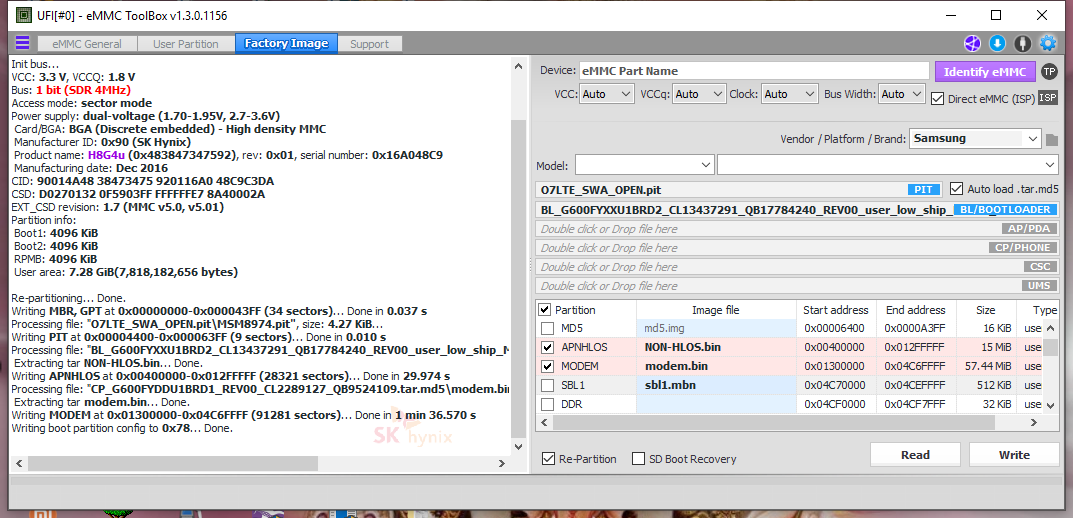Click the UMS slot label
The image size is (1073, 518).
coord(1039,286)
